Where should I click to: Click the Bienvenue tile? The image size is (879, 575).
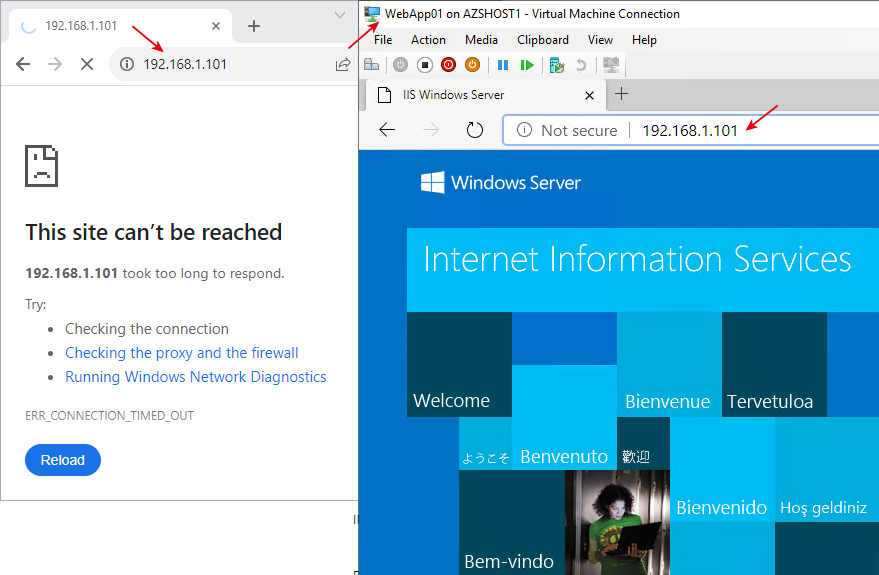[669, 364]
